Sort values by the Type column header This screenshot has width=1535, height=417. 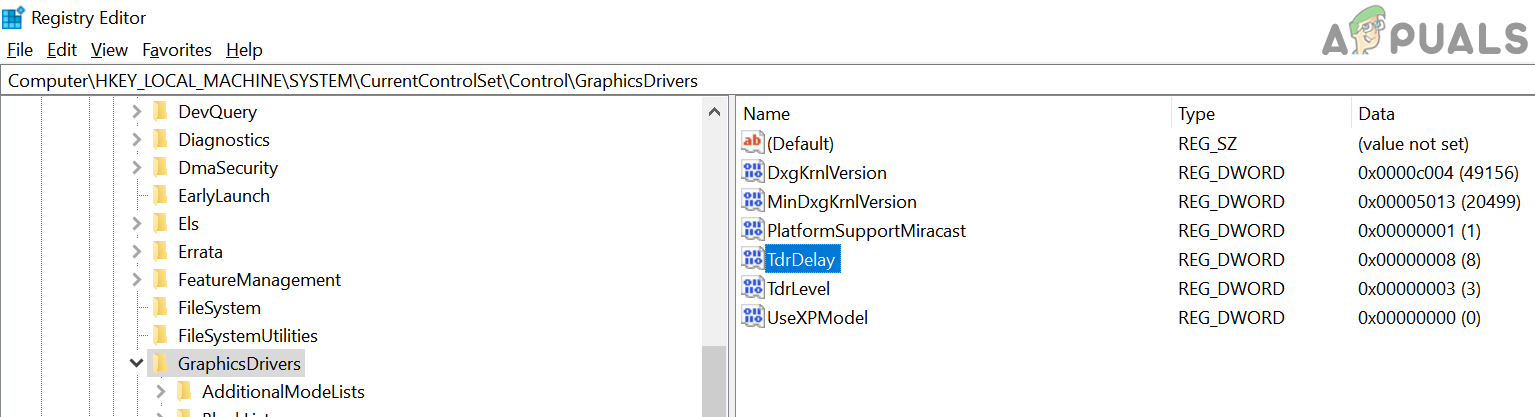pyautogui.click(x=1196, y=114)
